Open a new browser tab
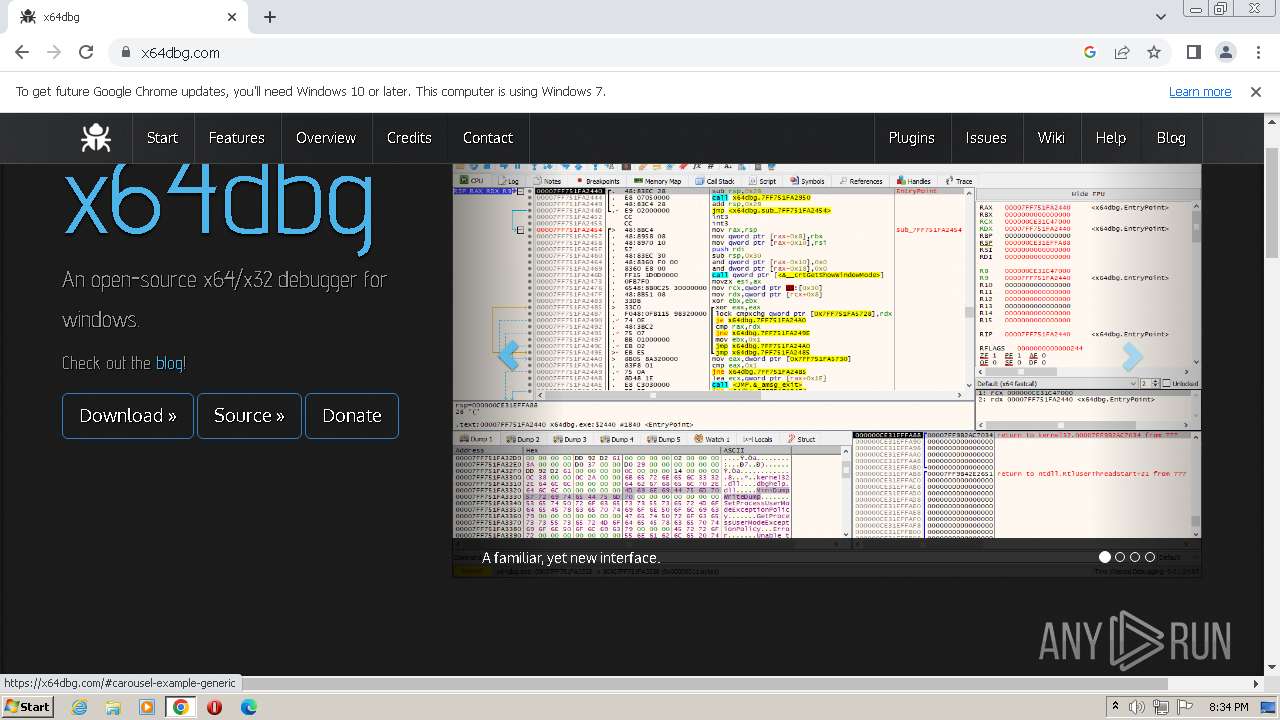Image resolution: width=1280 pixels, height=720 pixels. click(270, 17)
